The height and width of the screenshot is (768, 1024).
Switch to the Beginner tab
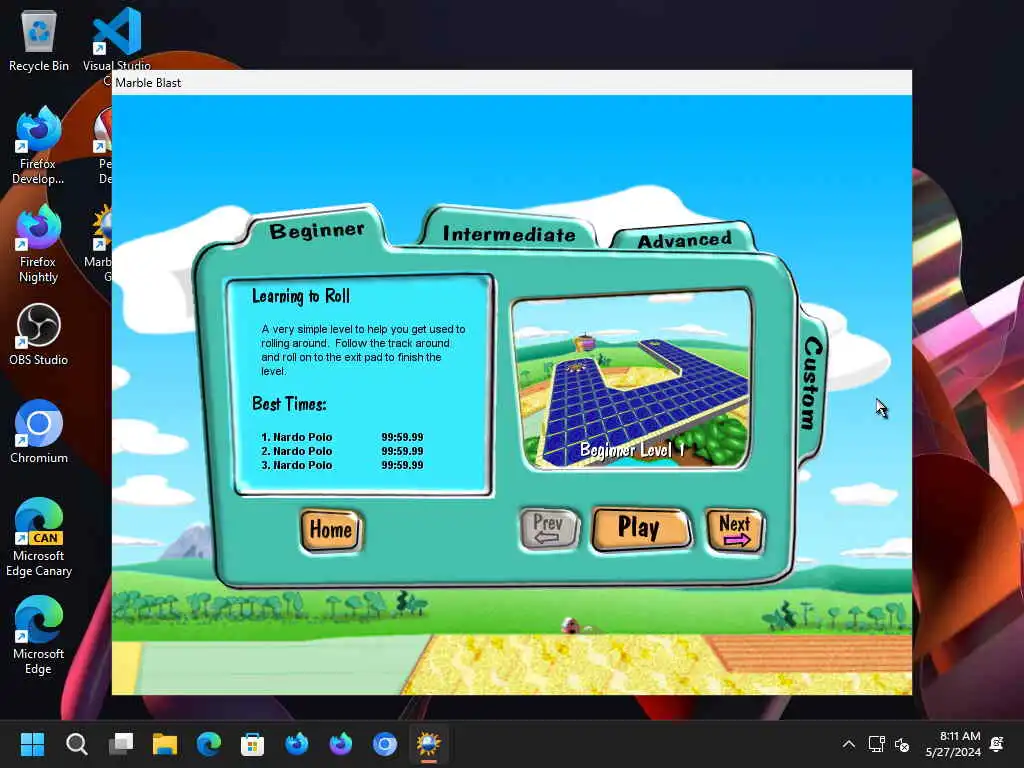317,230
